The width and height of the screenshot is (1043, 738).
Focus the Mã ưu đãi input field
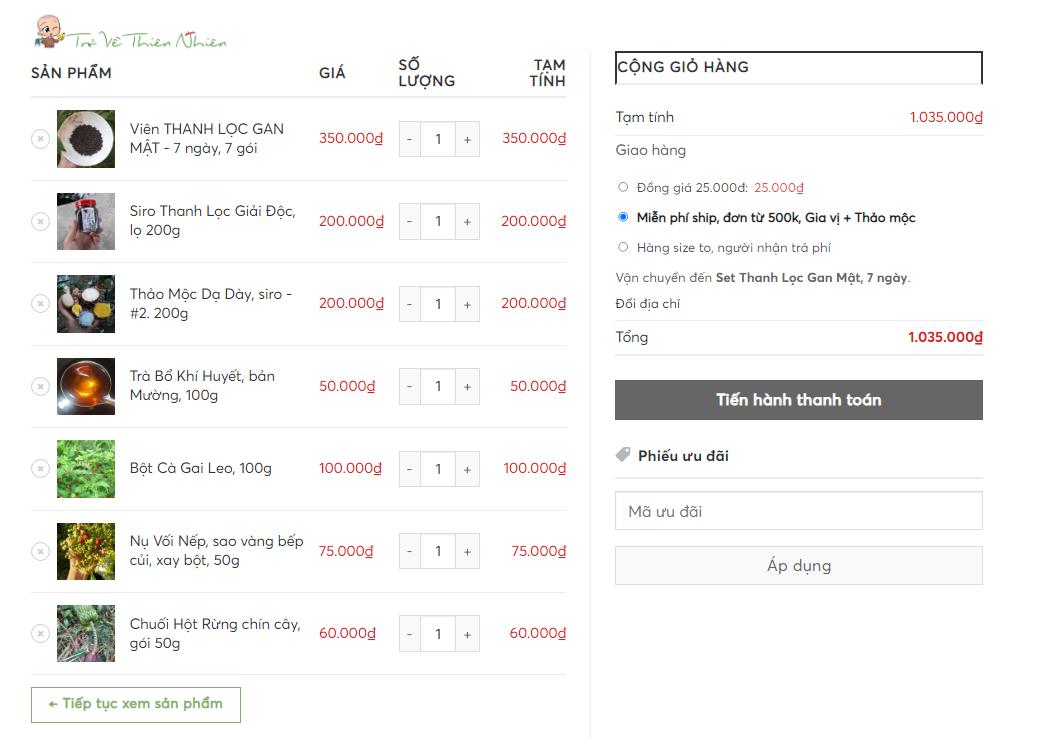(798, 511)
